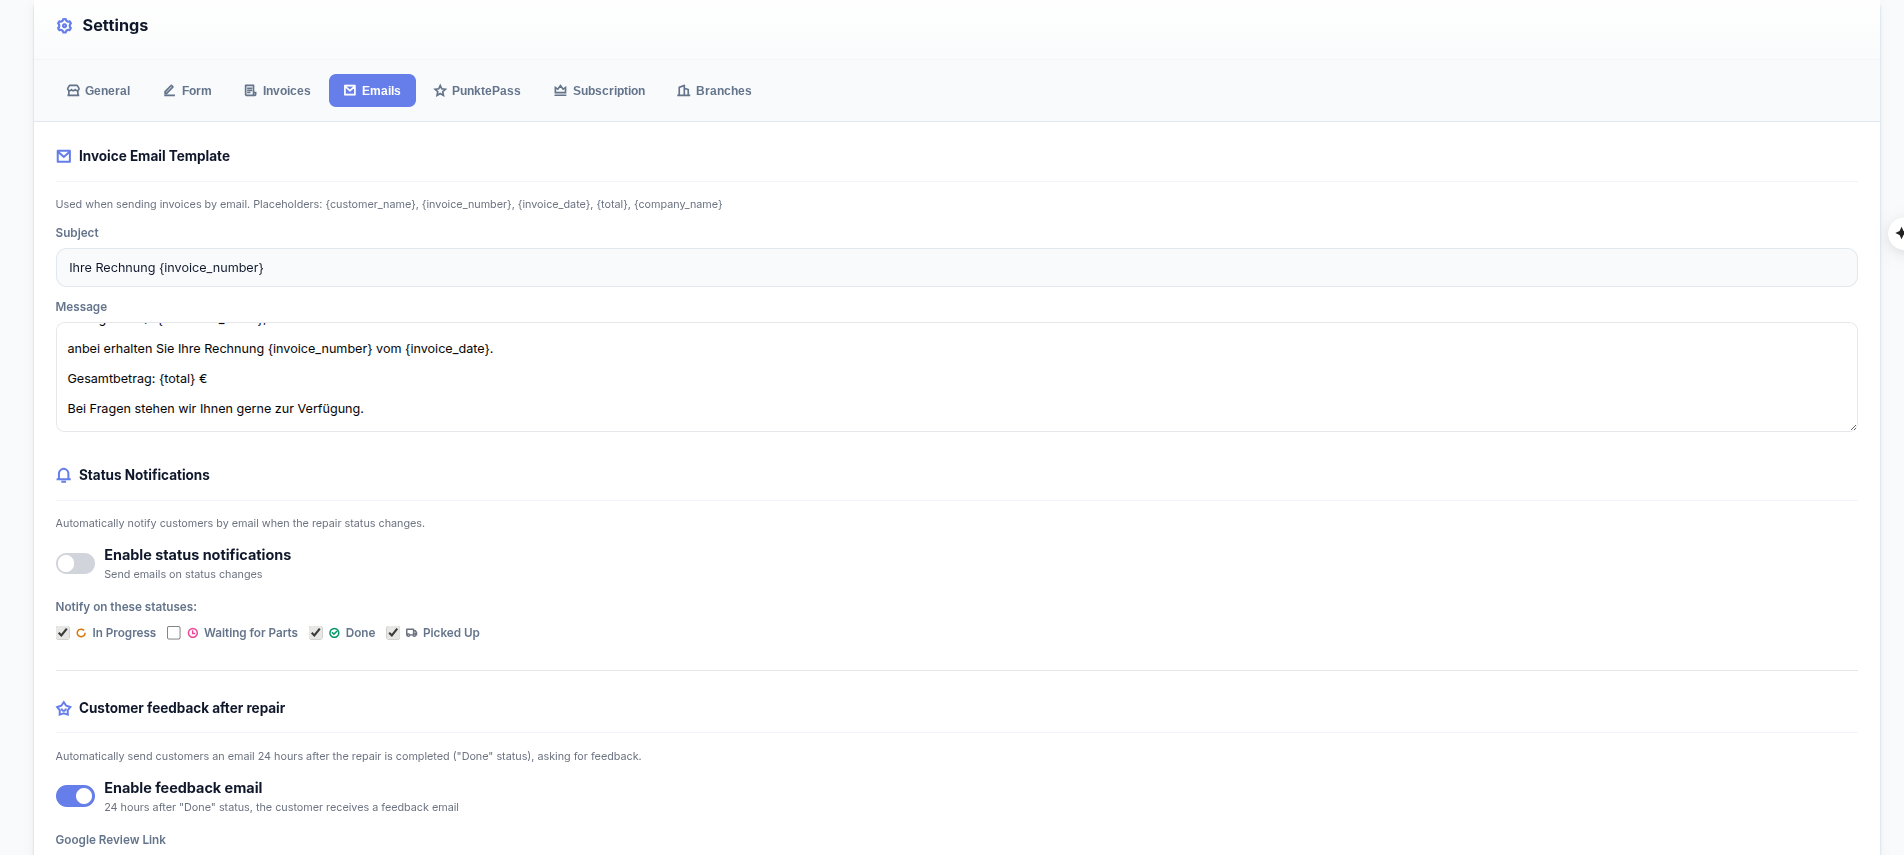The width and height of the screenshot is (1904, 855).
Task: Open the Subscription tab
Action: [599, 91]
